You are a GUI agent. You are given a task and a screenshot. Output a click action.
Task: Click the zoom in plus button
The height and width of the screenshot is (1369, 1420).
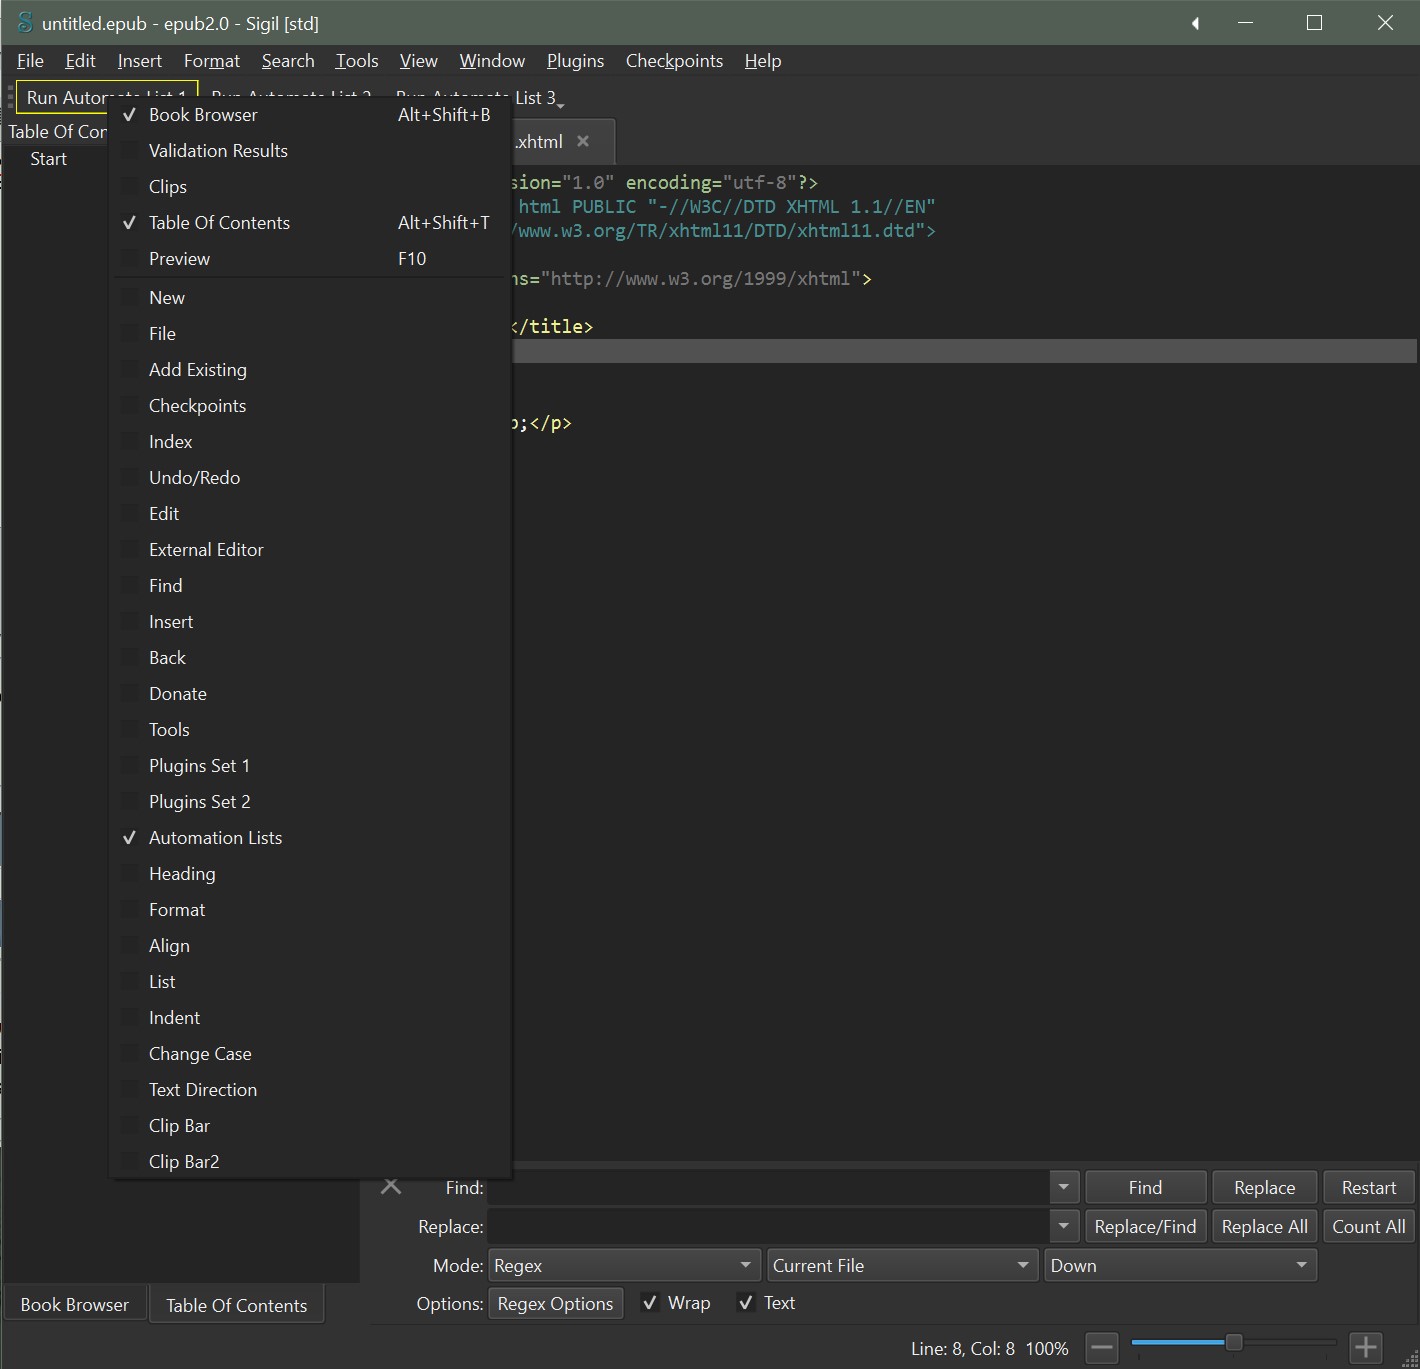tap(1366, 1348)
